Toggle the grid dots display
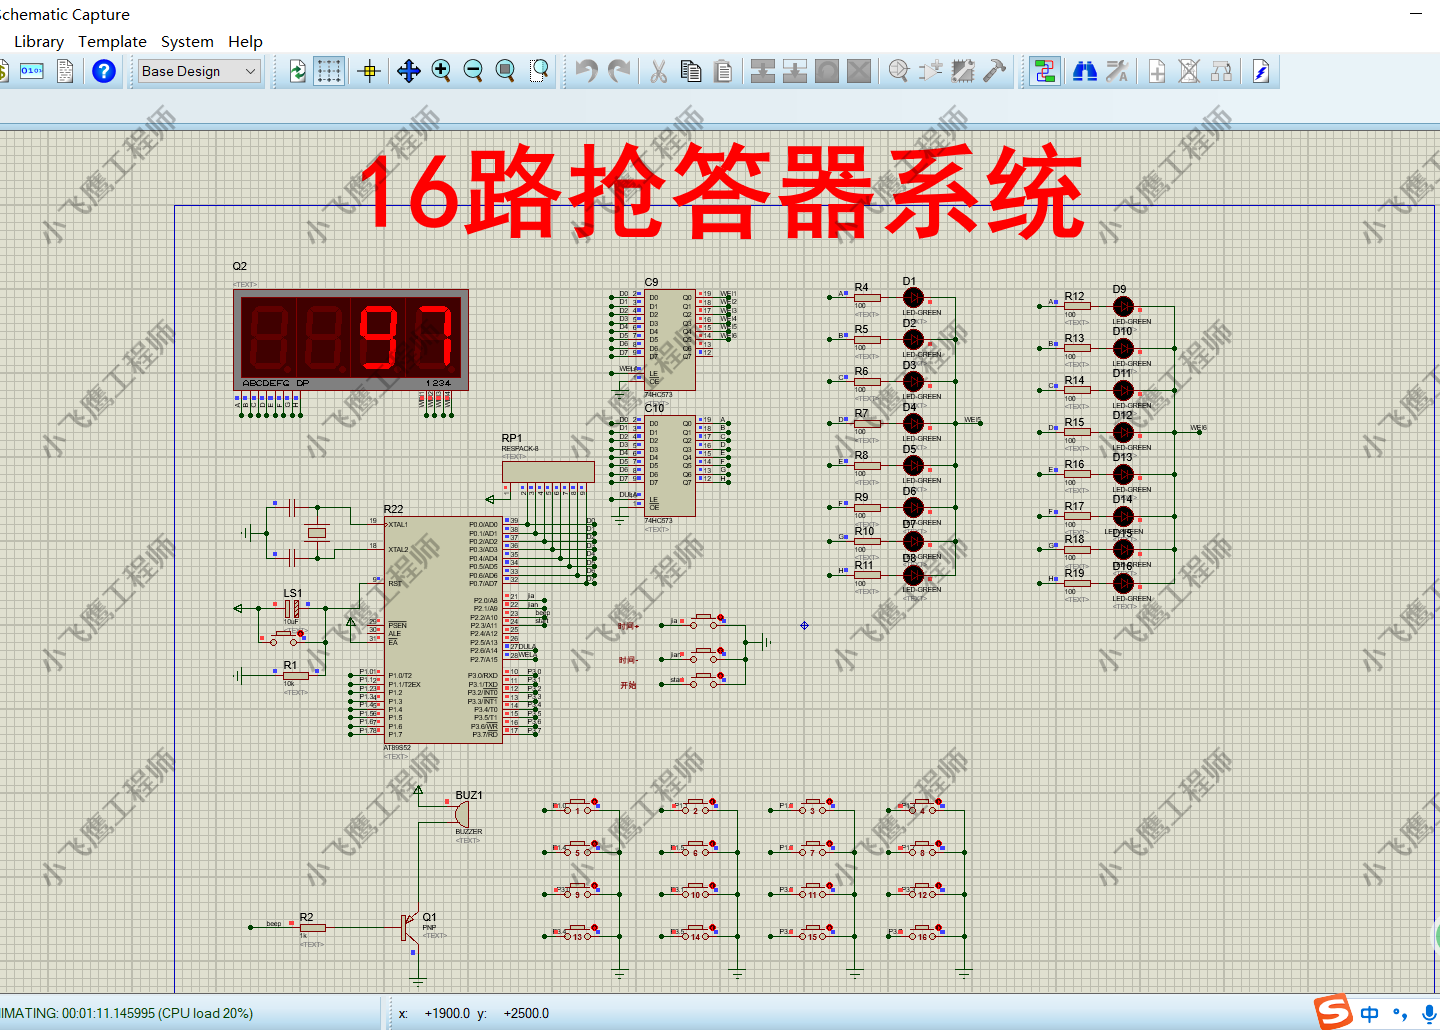This screenshot has height=1030, width=1440. (329, 71)
